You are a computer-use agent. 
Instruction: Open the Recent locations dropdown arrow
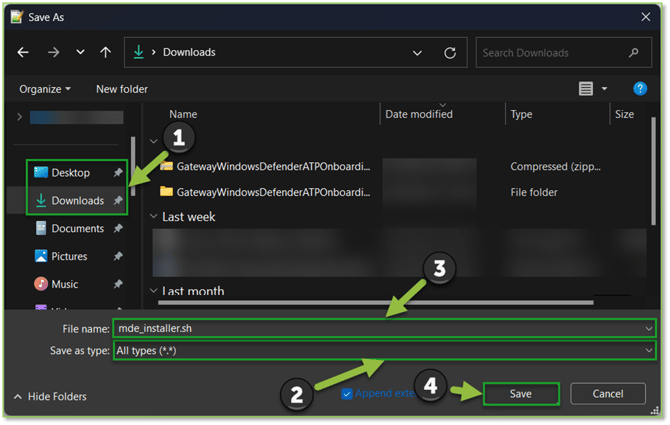[x=80, y=53]
